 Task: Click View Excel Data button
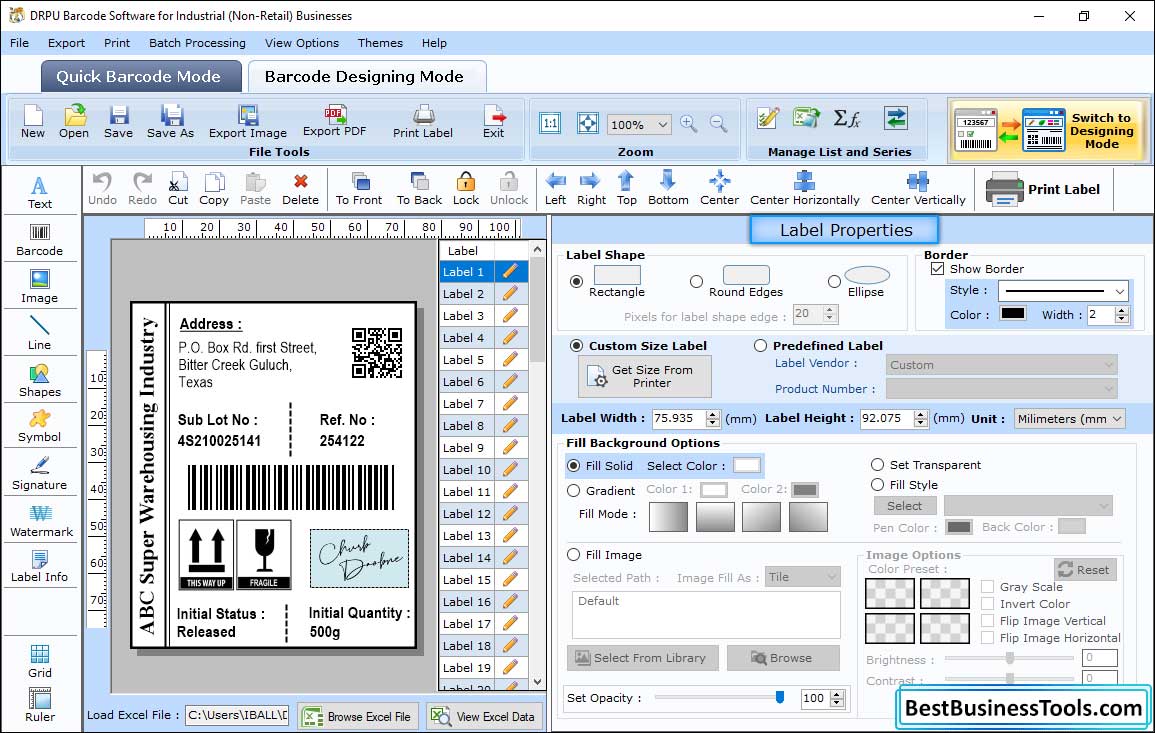485,716
